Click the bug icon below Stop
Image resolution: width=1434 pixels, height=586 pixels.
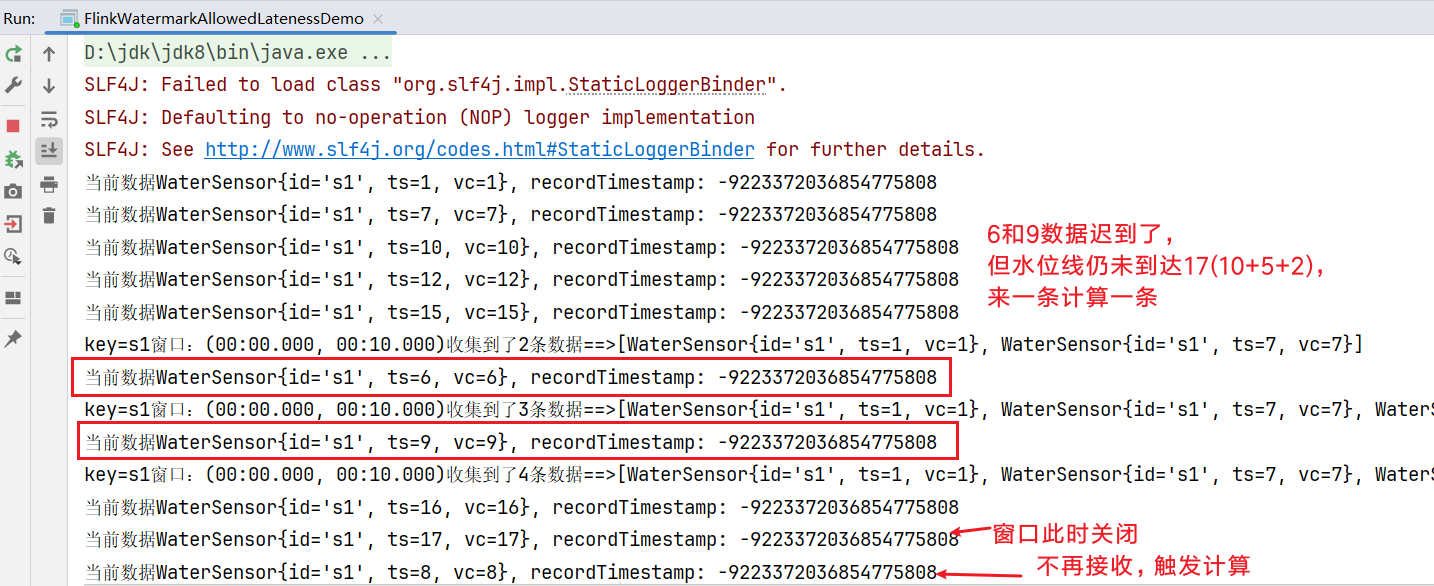13,159
